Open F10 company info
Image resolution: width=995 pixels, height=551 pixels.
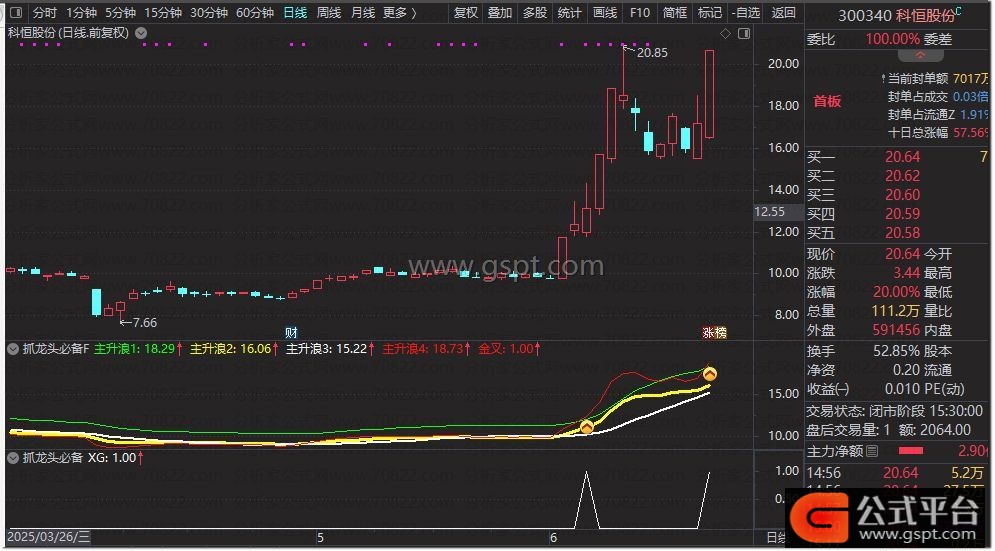point(640,13)
